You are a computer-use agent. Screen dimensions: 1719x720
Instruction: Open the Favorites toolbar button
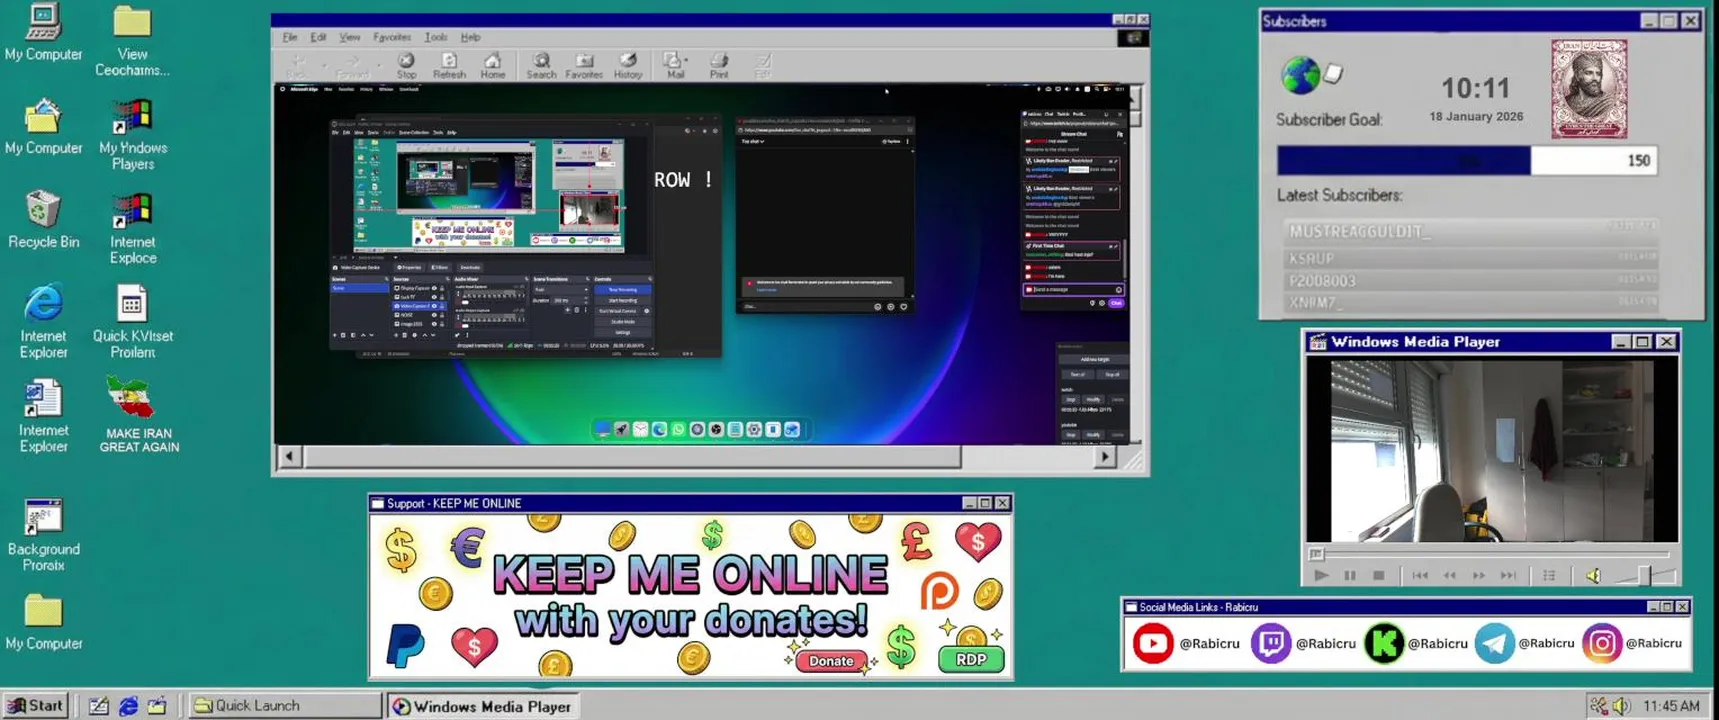(x=584, y=66)
